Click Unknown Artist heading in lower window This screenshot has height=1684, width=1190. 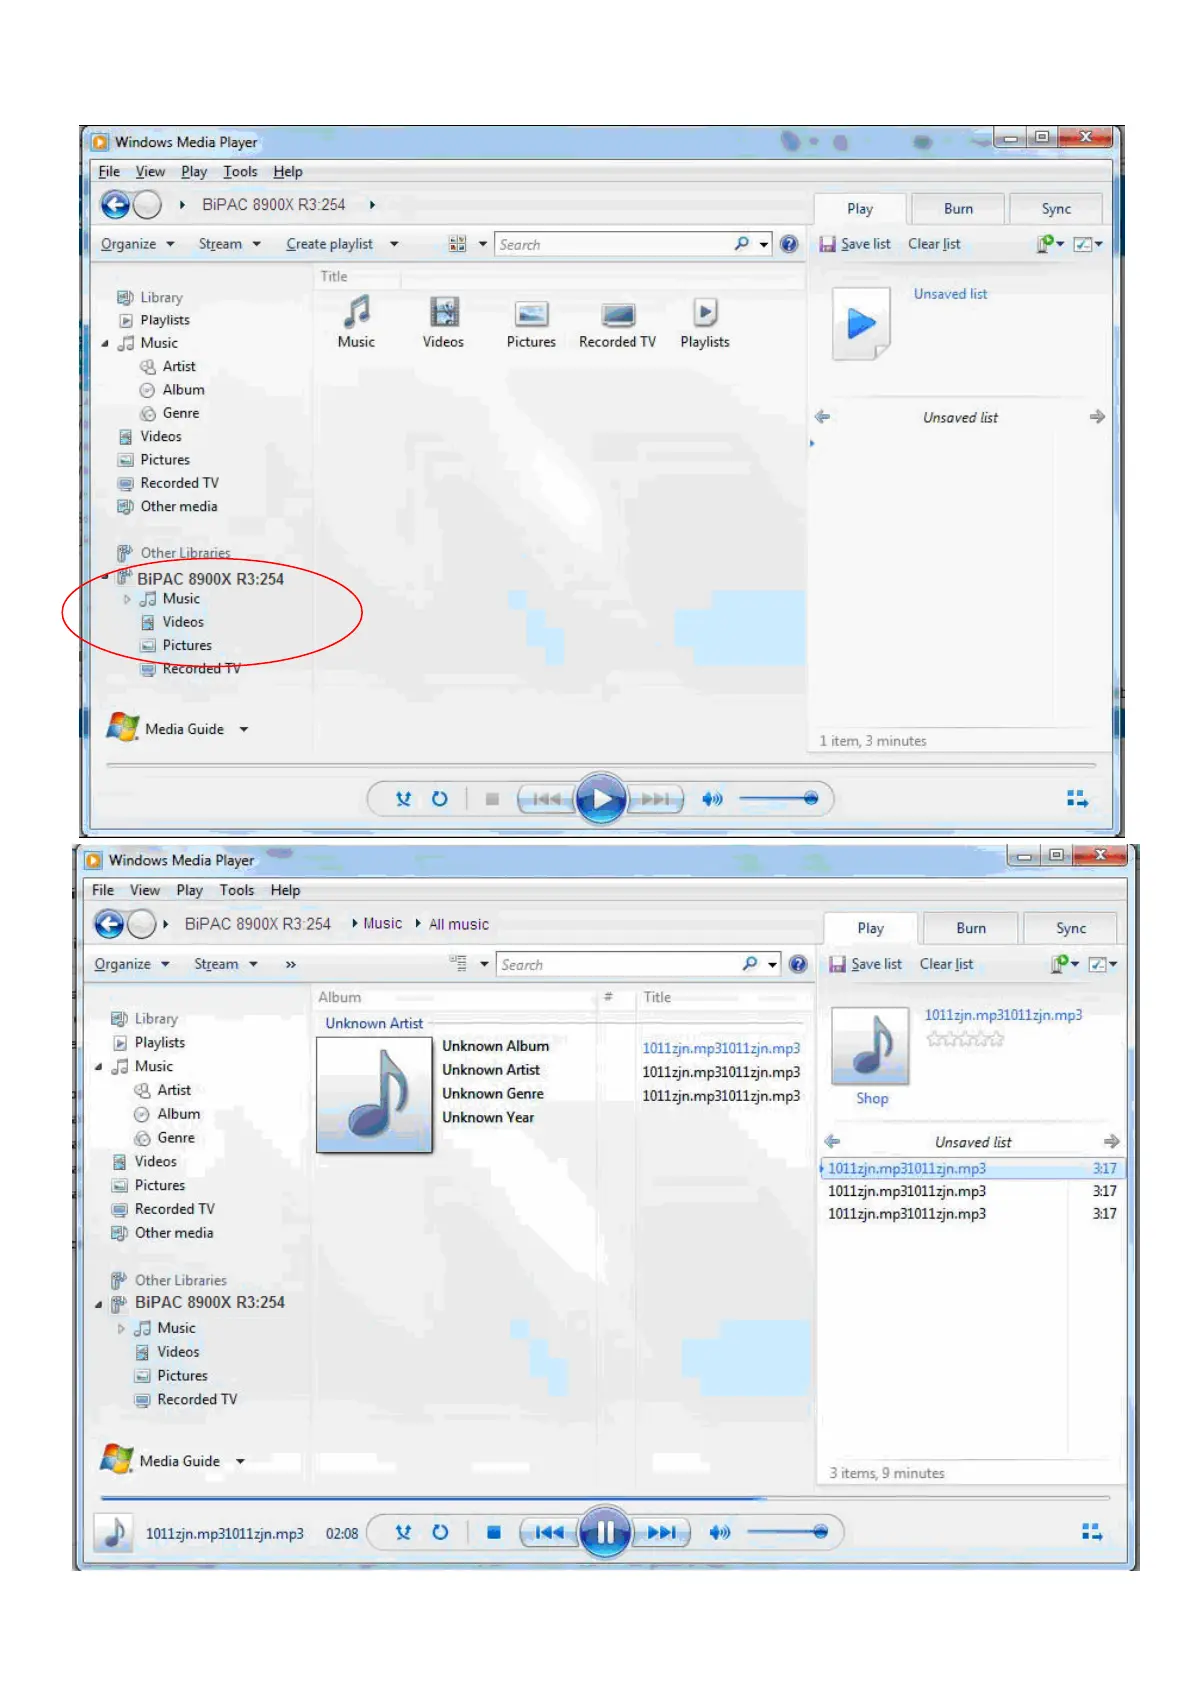point(374,1023)
